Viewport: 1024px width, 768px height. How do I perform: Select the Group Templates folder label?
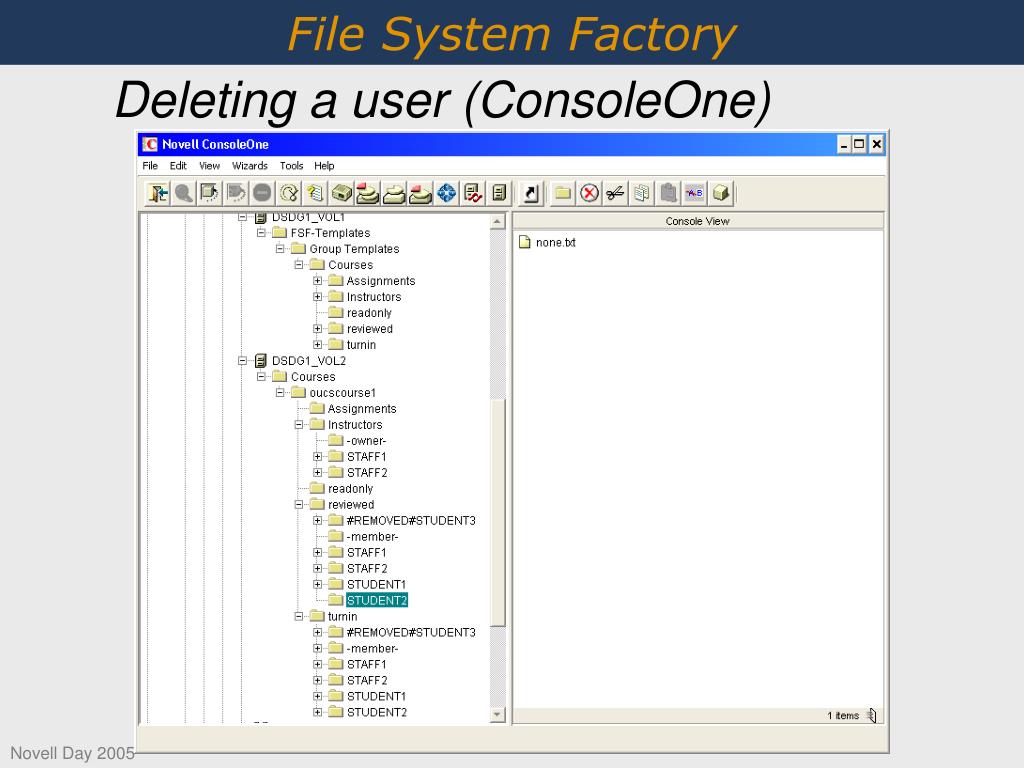354,249
